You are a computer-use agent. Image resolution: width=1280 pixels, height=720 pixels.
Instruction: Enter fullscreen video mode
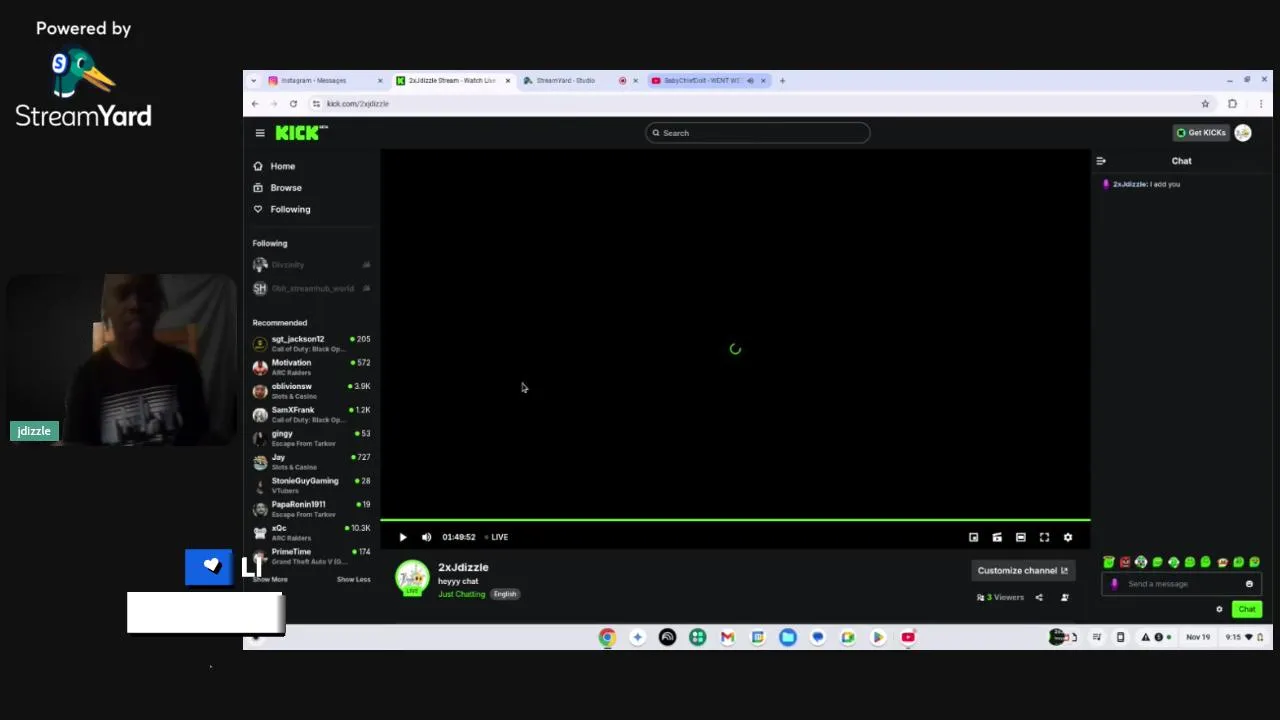click(1044, 537)
